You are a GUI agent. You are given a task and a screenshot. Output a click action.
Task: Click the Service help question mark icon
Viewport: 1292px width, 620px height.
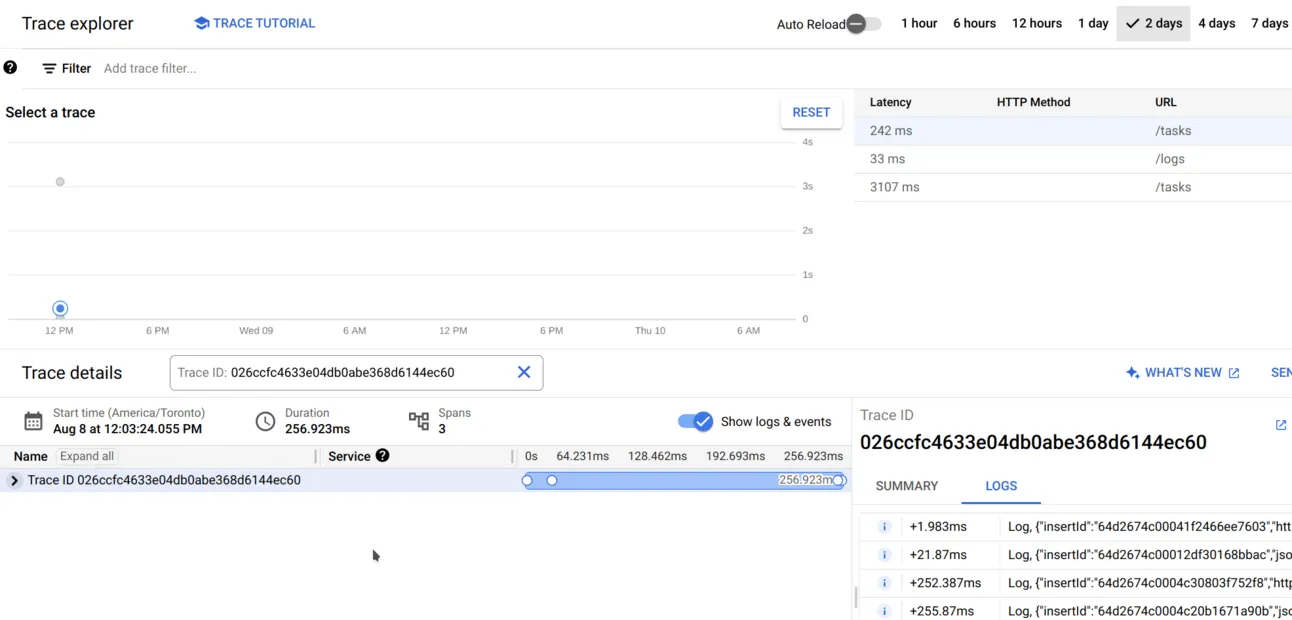pos(382,456)
